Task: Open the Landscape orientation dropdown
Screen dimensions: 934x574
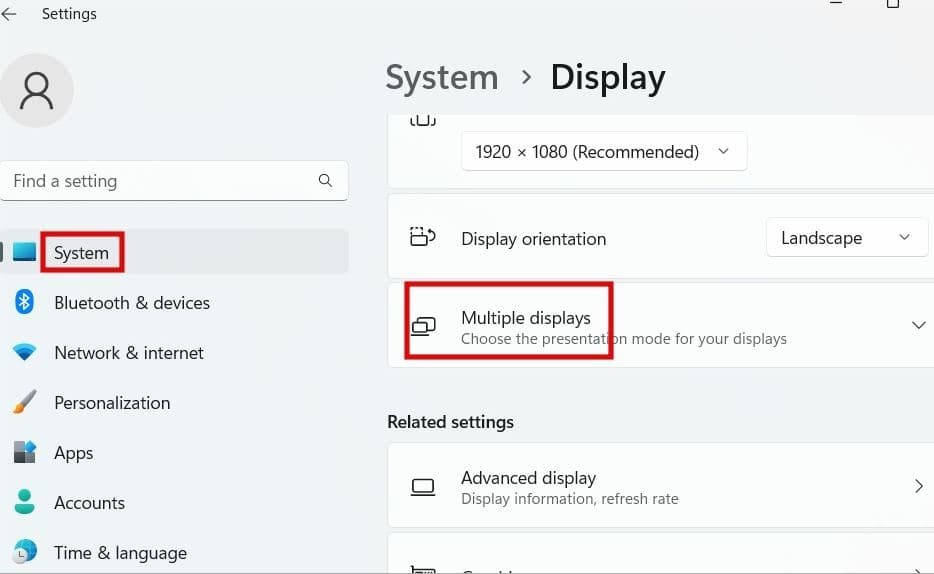Action: click(846, 238)
